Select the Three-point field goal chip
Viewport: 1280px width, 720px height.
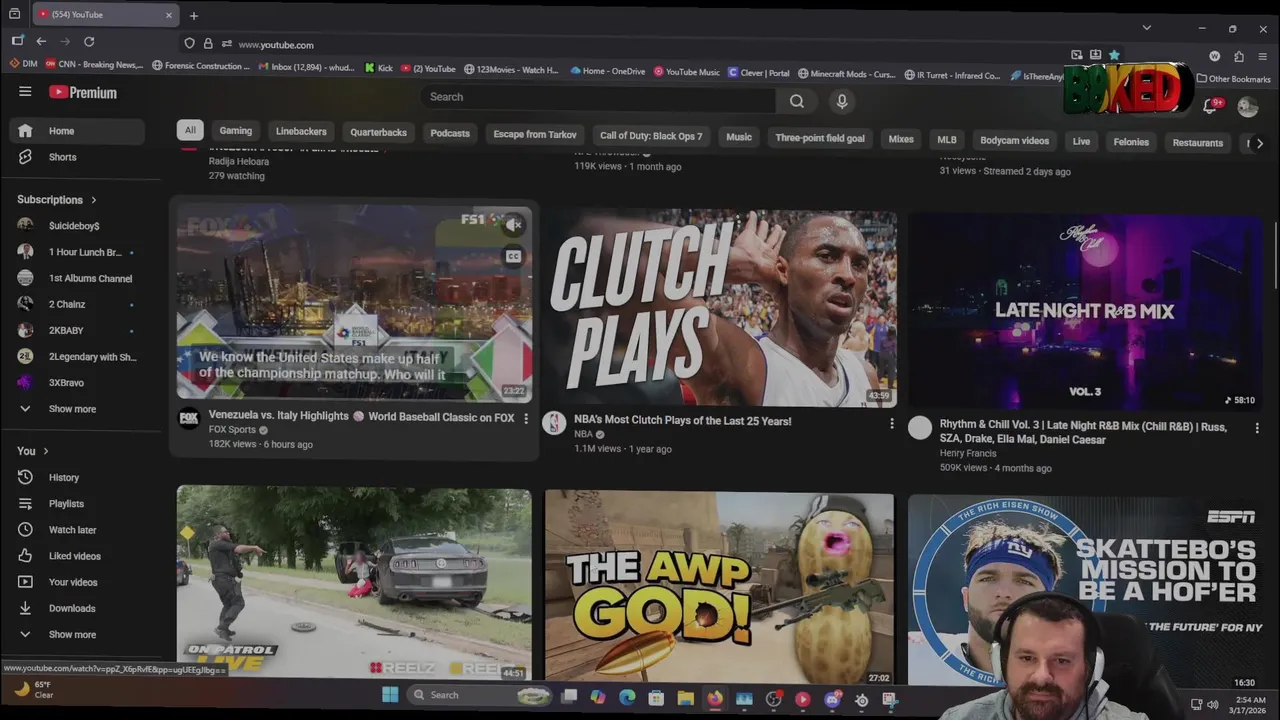click(x=820, y=138)
